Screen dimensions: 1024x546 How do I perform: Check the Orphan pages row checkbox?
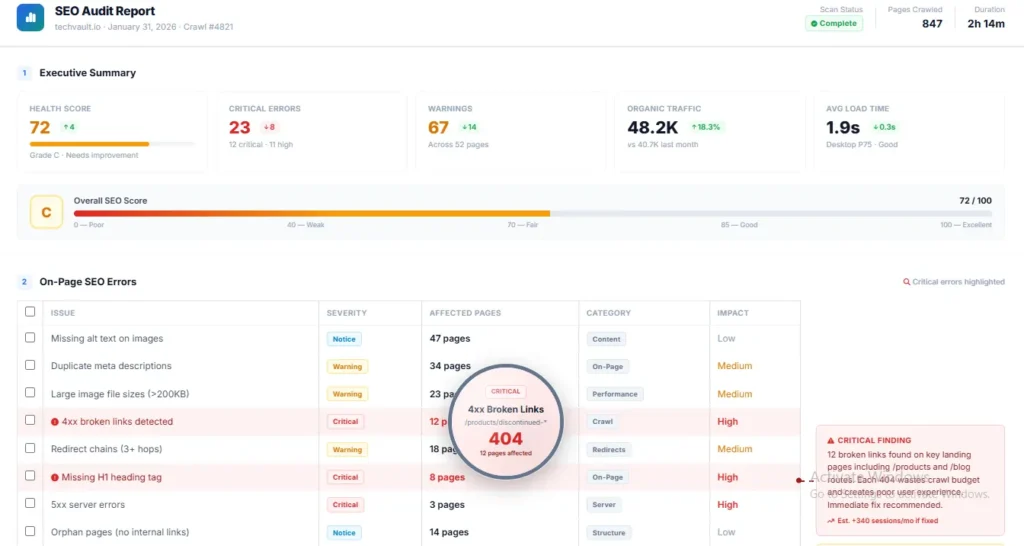tap(30, 531)
